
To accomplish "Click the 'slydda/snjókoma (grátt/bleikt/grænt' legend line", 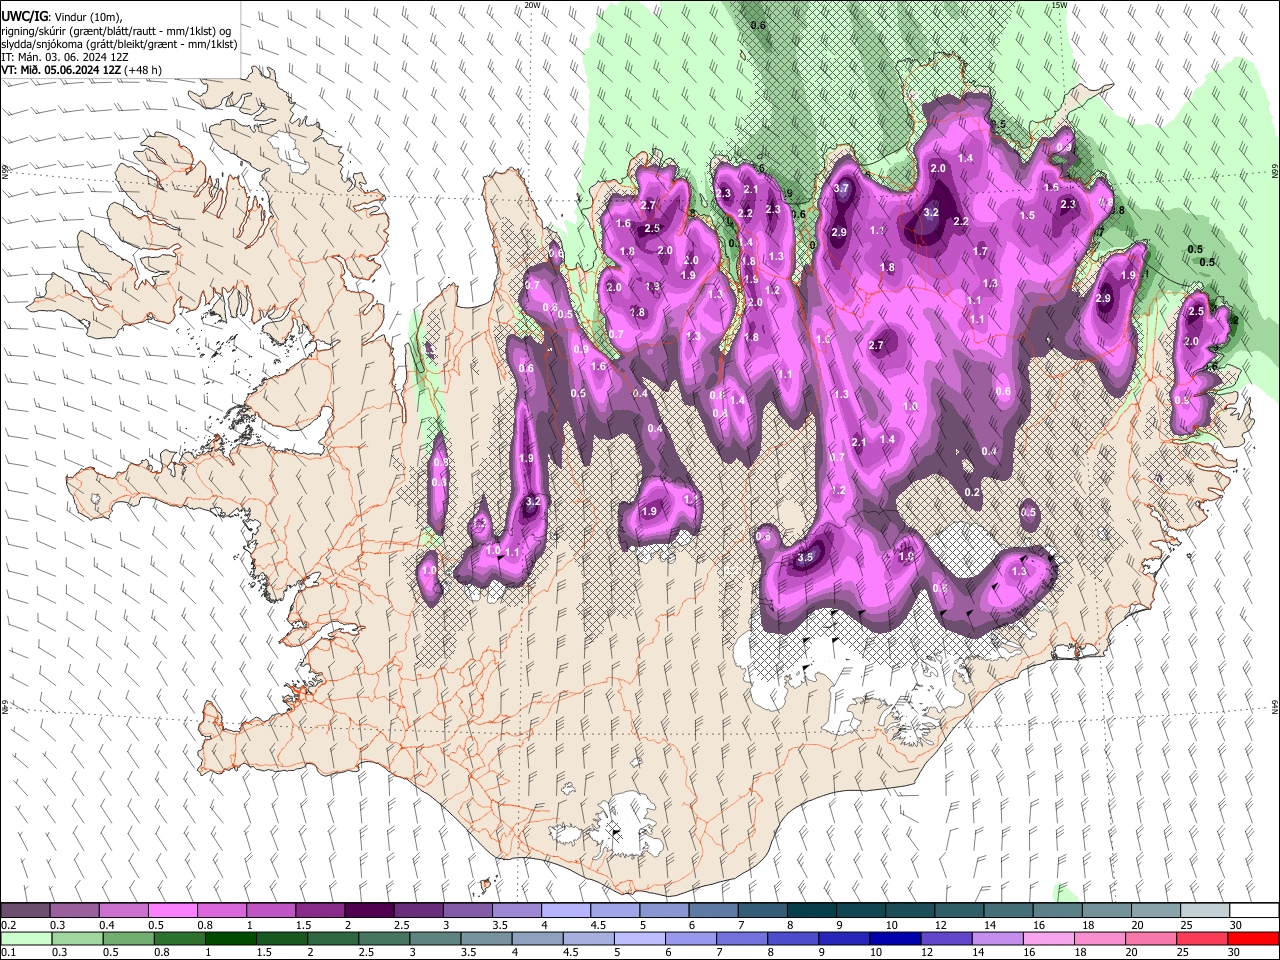I will coord(119,44).
